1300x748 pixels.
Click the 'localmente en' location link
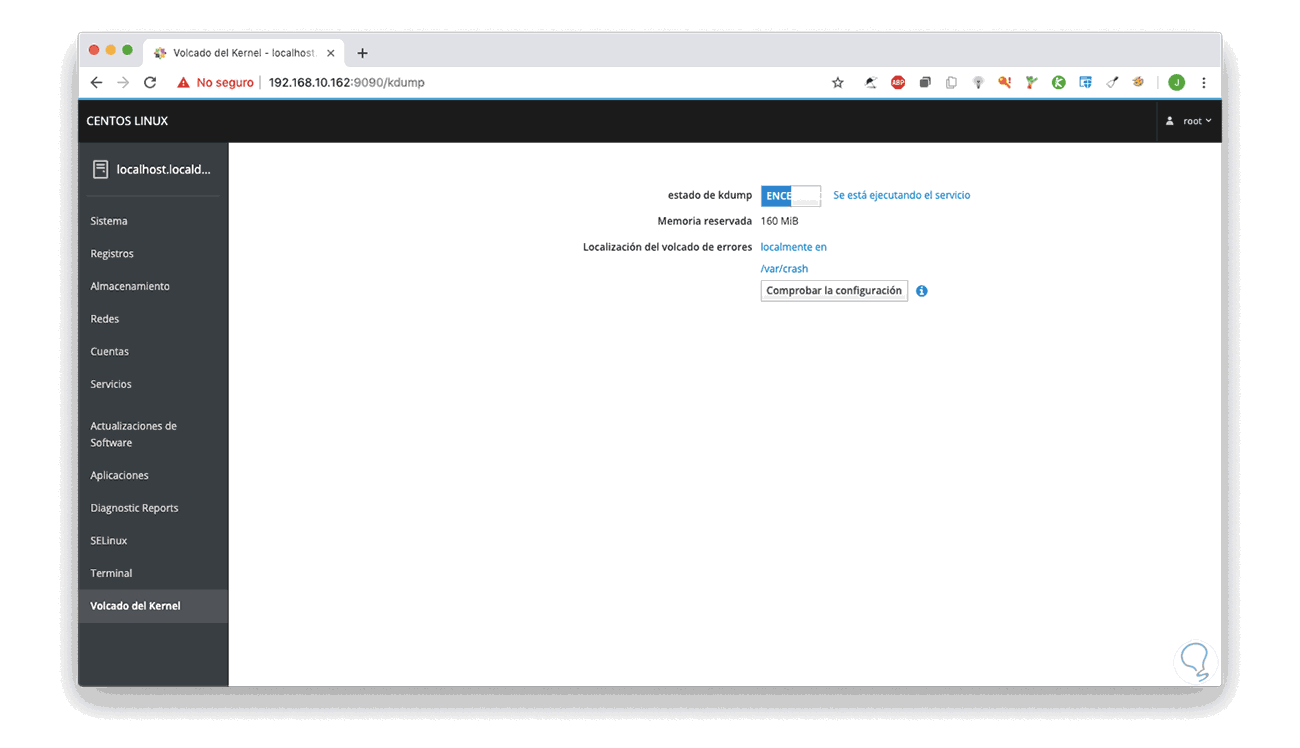[x=793, y=247]
